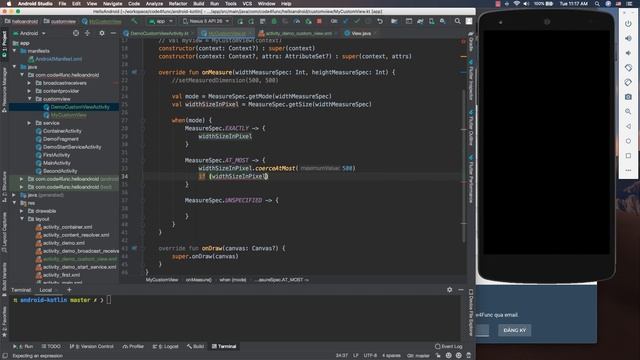Open AndroidManifest.xml in the project tree
This screenshot has height=360, width=640.
[x=58, y=59]
